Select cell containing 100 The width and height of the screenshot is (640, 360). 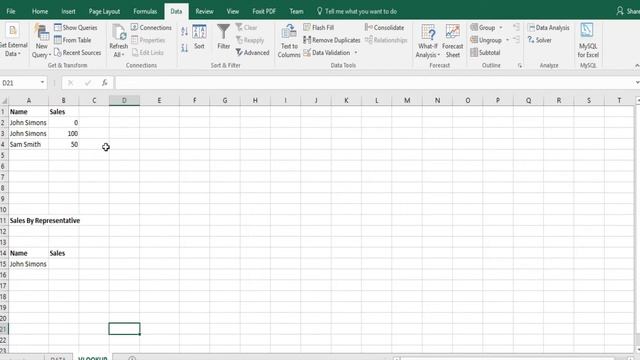[64, 133]
